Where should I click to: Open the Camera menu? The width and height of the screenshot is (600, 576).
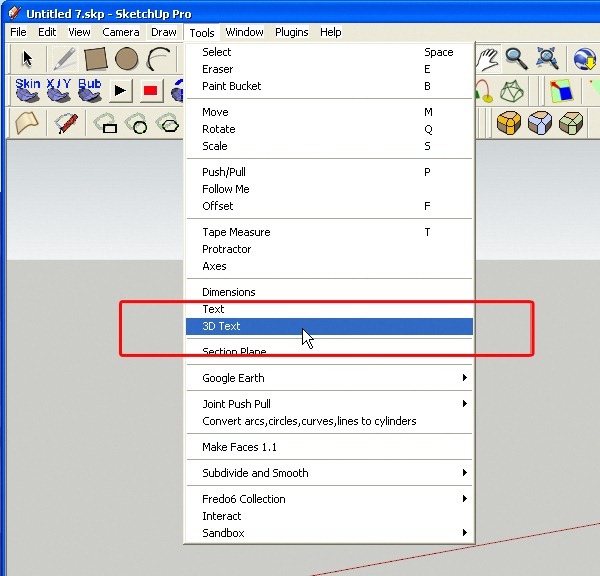click(121, 32)
